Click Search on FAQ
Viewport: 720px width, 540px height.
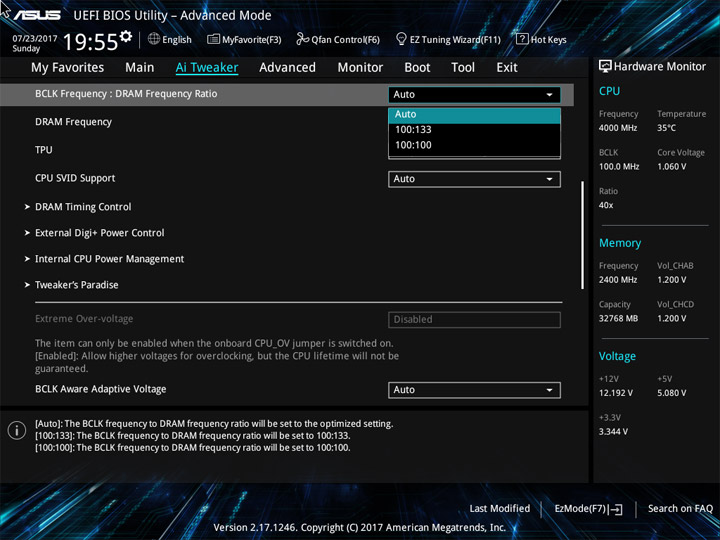pos(680,509)
